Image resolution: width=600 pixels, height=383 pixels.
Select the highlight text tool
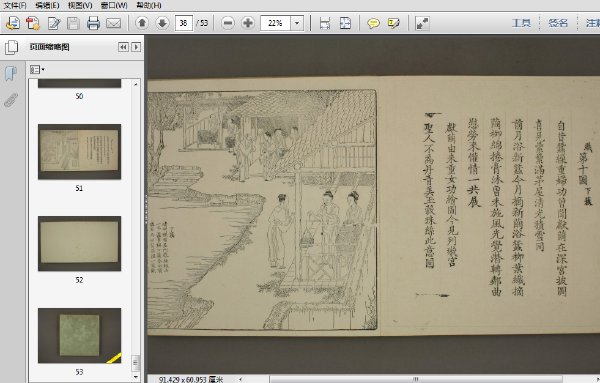pos(393,23)
